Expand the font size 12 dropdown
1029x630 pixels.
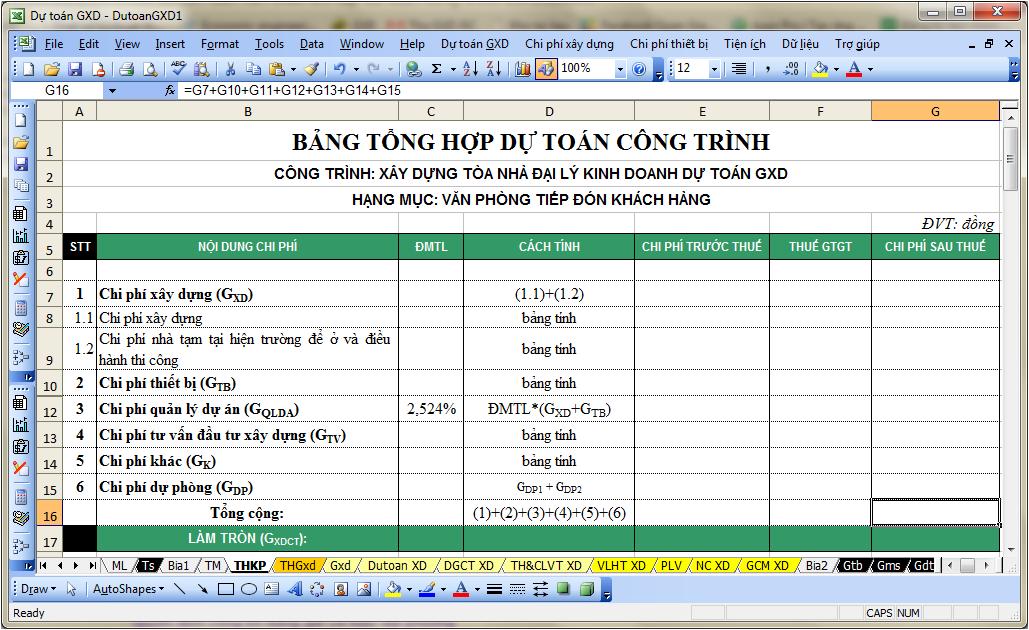pos(714,69)
